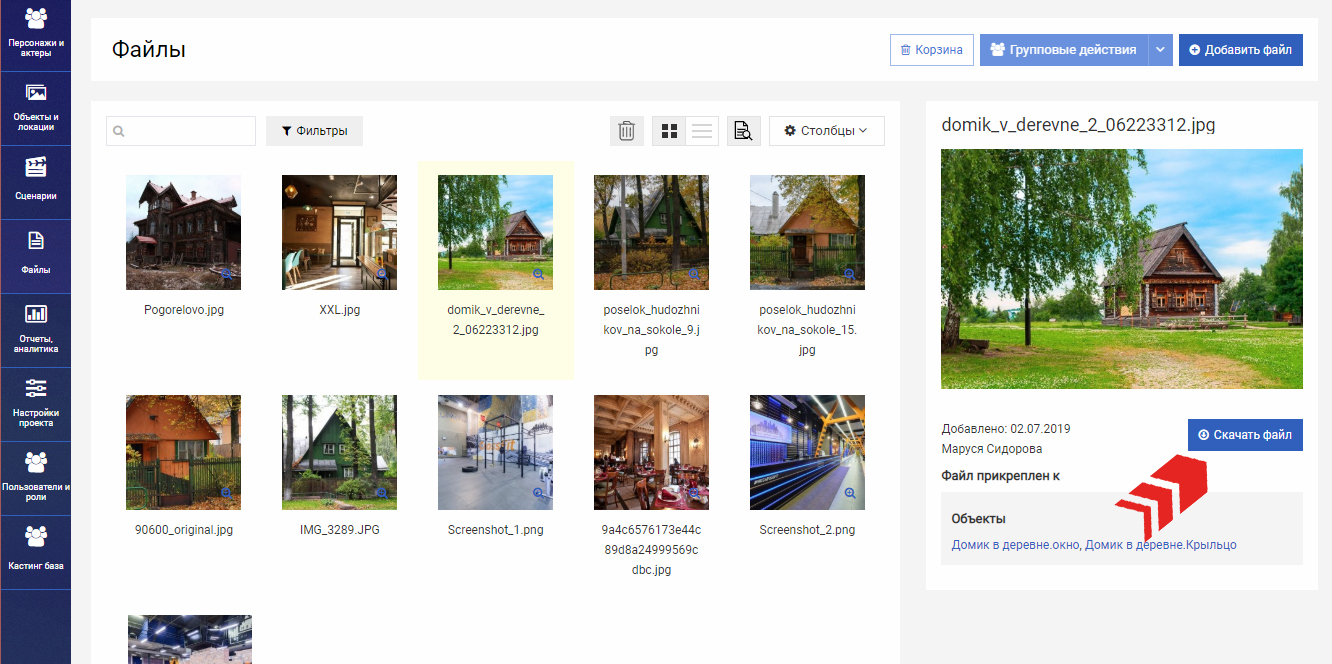Select the Screenshot_2.png thumbnail image
1332x664 pixels.
(807, 452)
